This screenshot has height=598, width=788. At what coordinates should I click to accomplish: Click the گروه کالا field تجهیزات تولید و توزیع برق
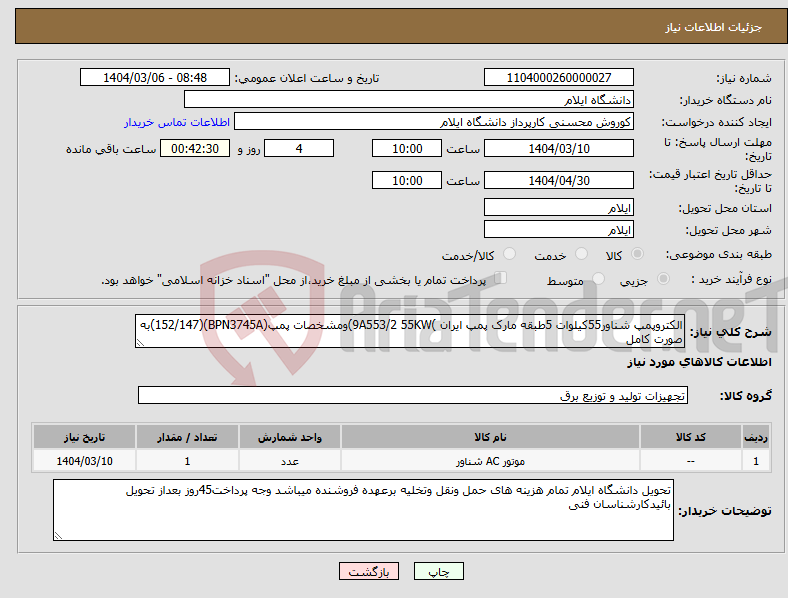click(x=413, y=395)
